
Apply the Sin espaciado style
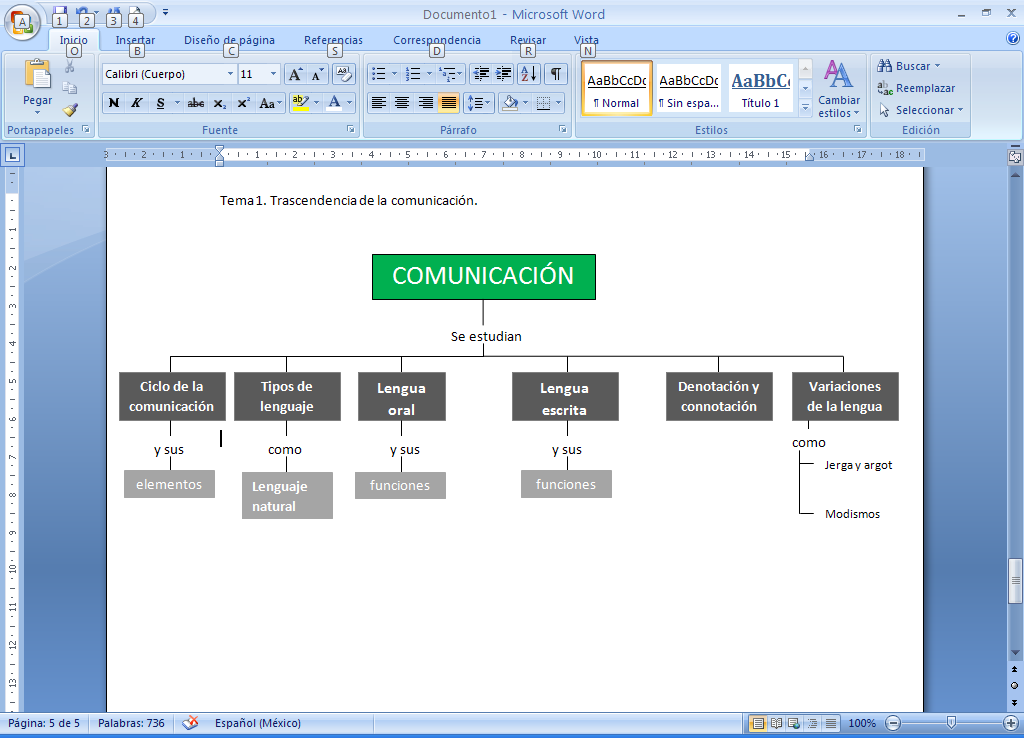pyautogui.click(x=688, y=88)
